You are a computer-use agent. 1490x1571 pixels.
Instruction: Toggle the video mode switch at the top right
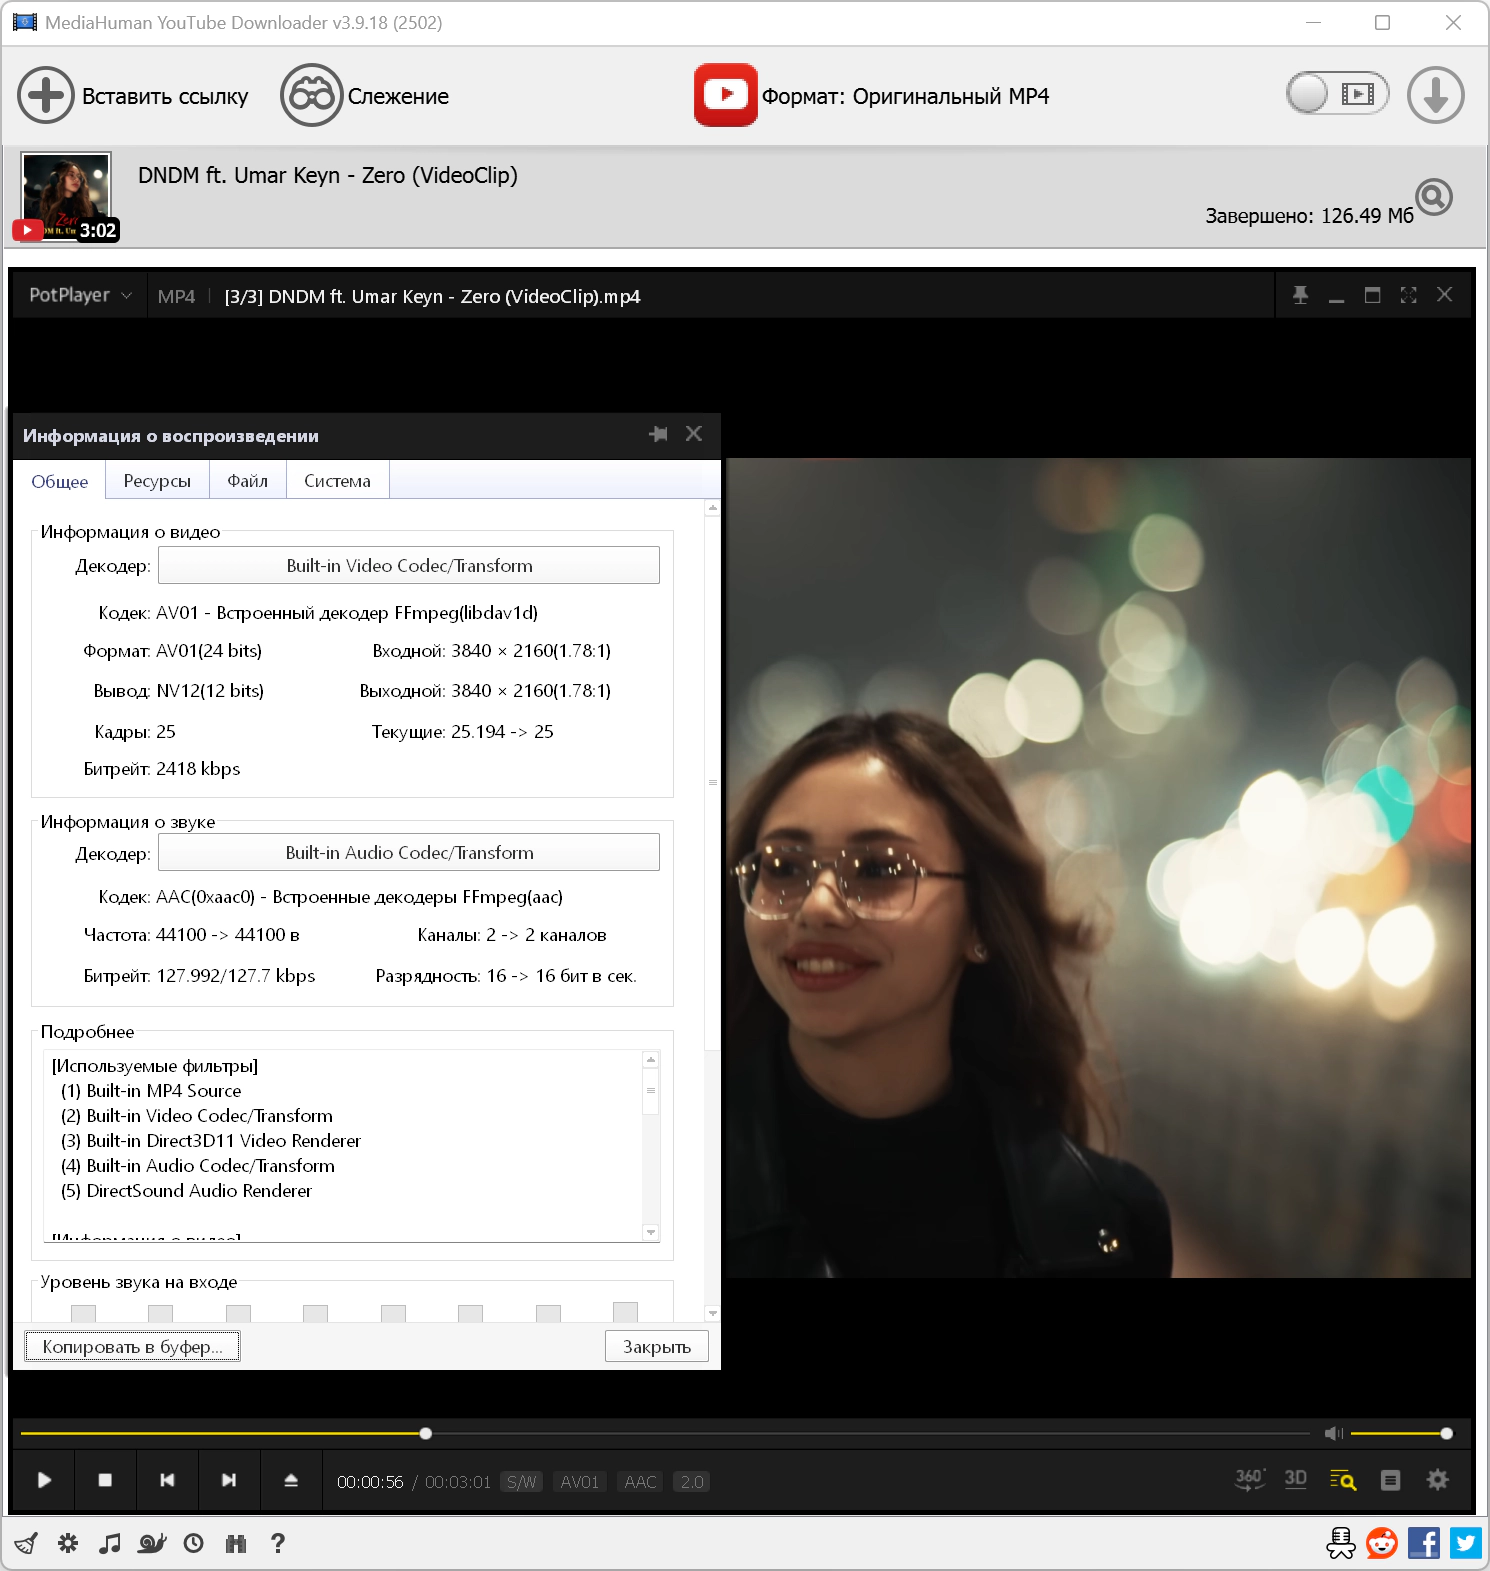point(1337,95)
